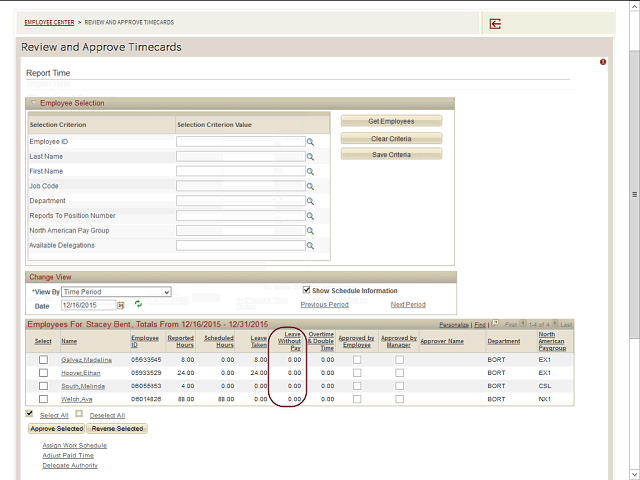Tick the select checkbox for Welch, Ava
This screenshot has width=640, height=480.
tap(43, 399)
